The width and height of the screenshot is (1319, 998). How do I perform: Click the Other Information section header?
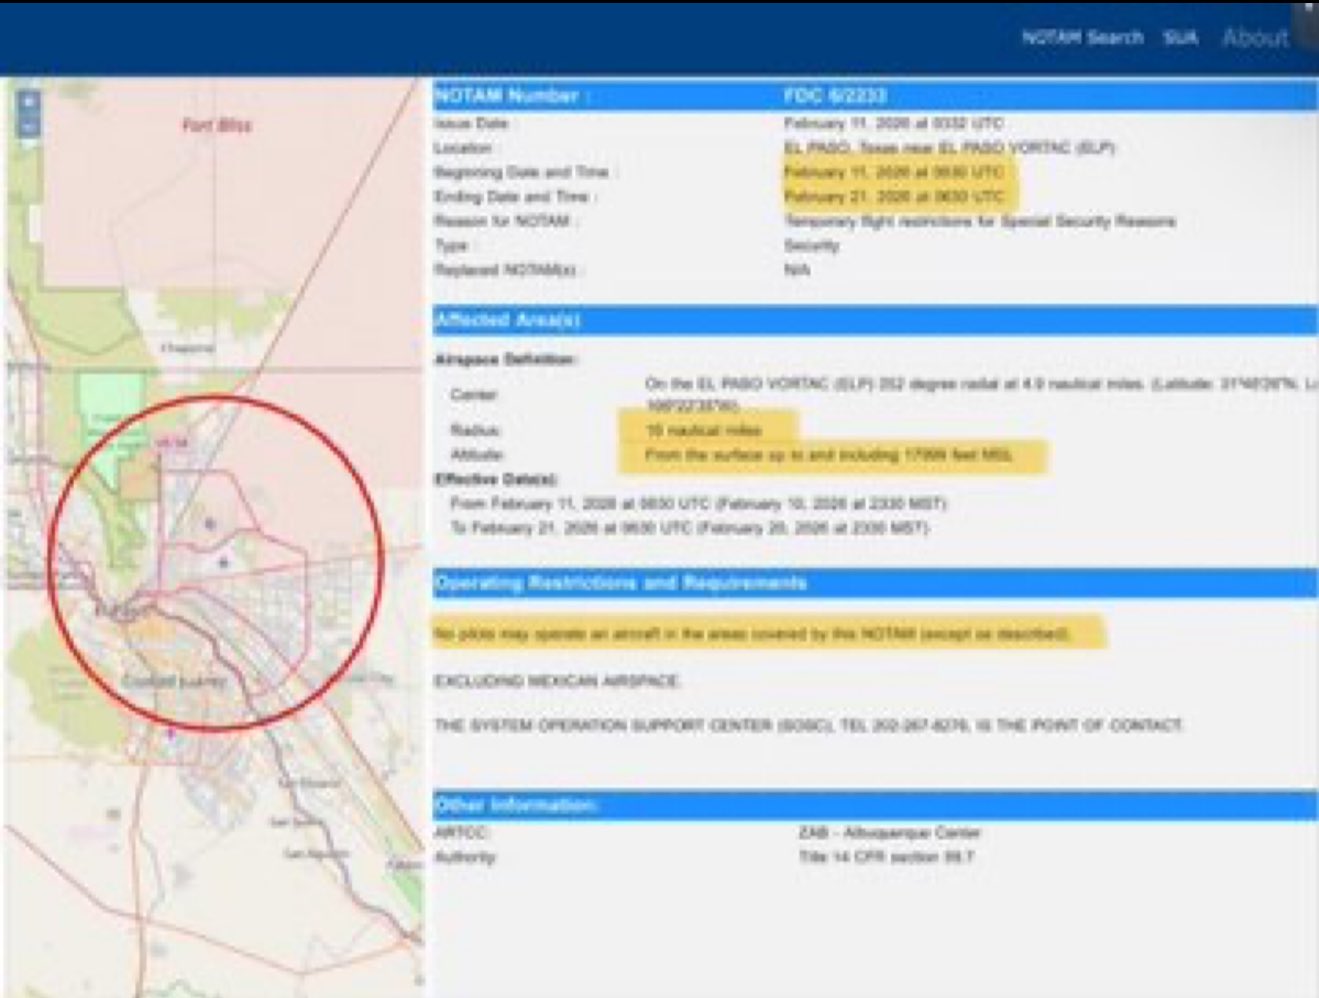(516, 805)
